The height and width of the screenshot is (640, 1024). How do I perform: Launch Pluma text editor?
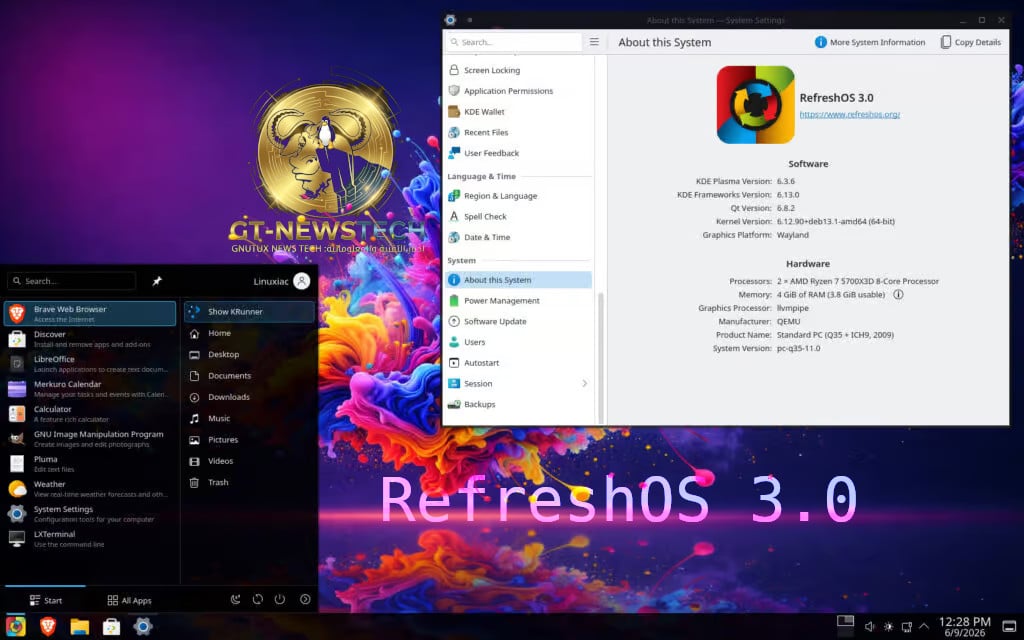point(90,464)
